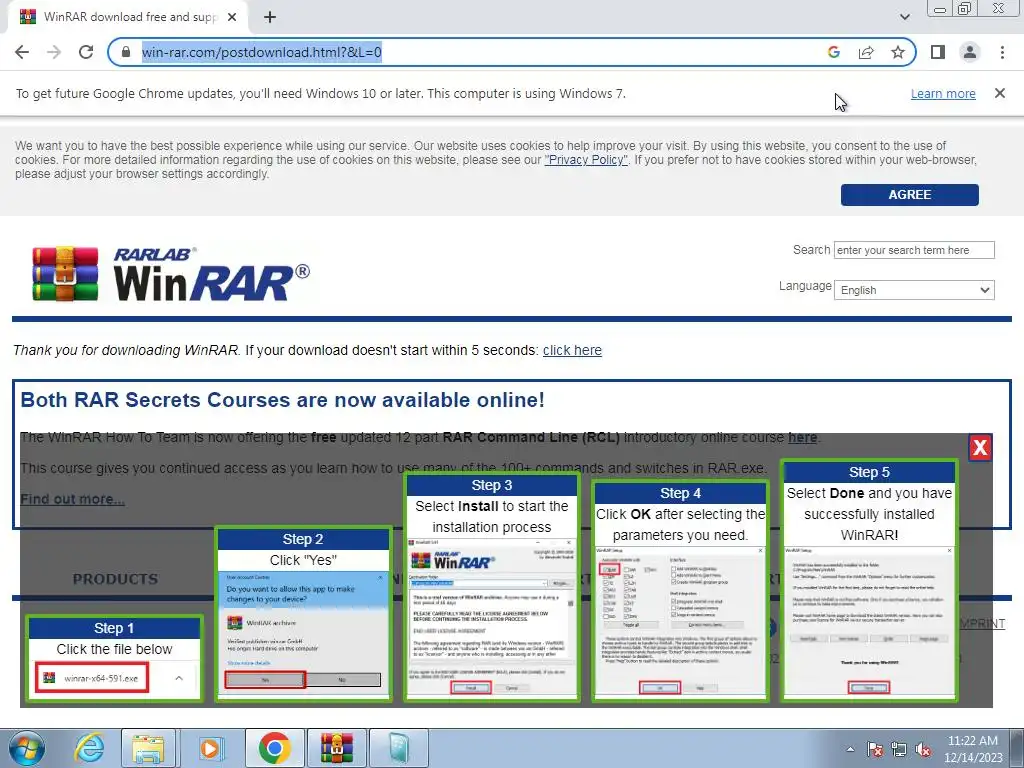Click the WinRAR logo
Screen dimensions: 1024x768
tap(171, 274)
